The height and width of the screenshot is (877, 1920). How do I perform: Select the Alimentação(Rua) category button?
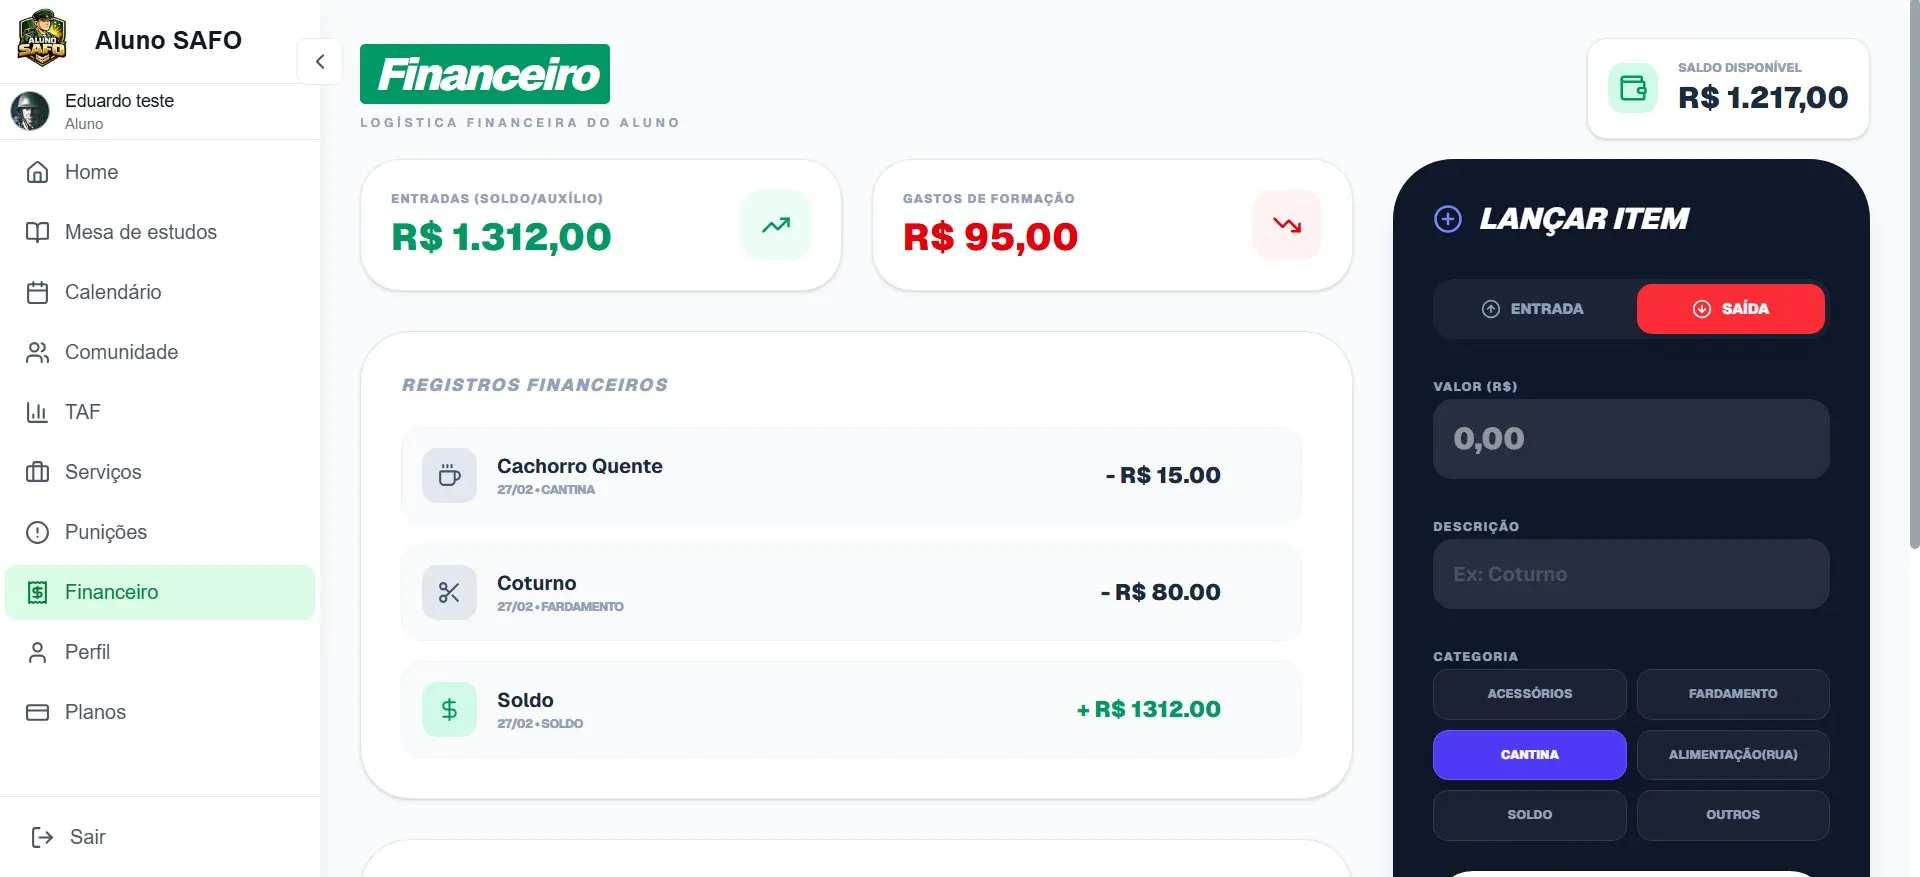tap(1732, 755)
